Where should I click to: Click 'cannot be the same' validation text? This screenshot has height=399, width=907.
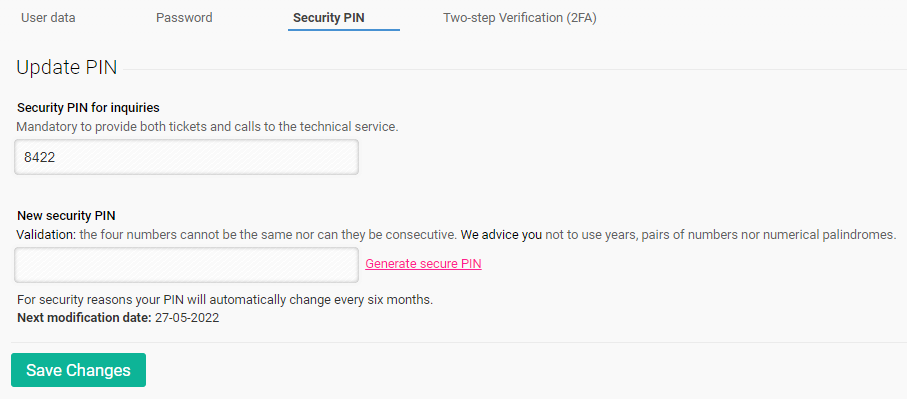point(231,235)
